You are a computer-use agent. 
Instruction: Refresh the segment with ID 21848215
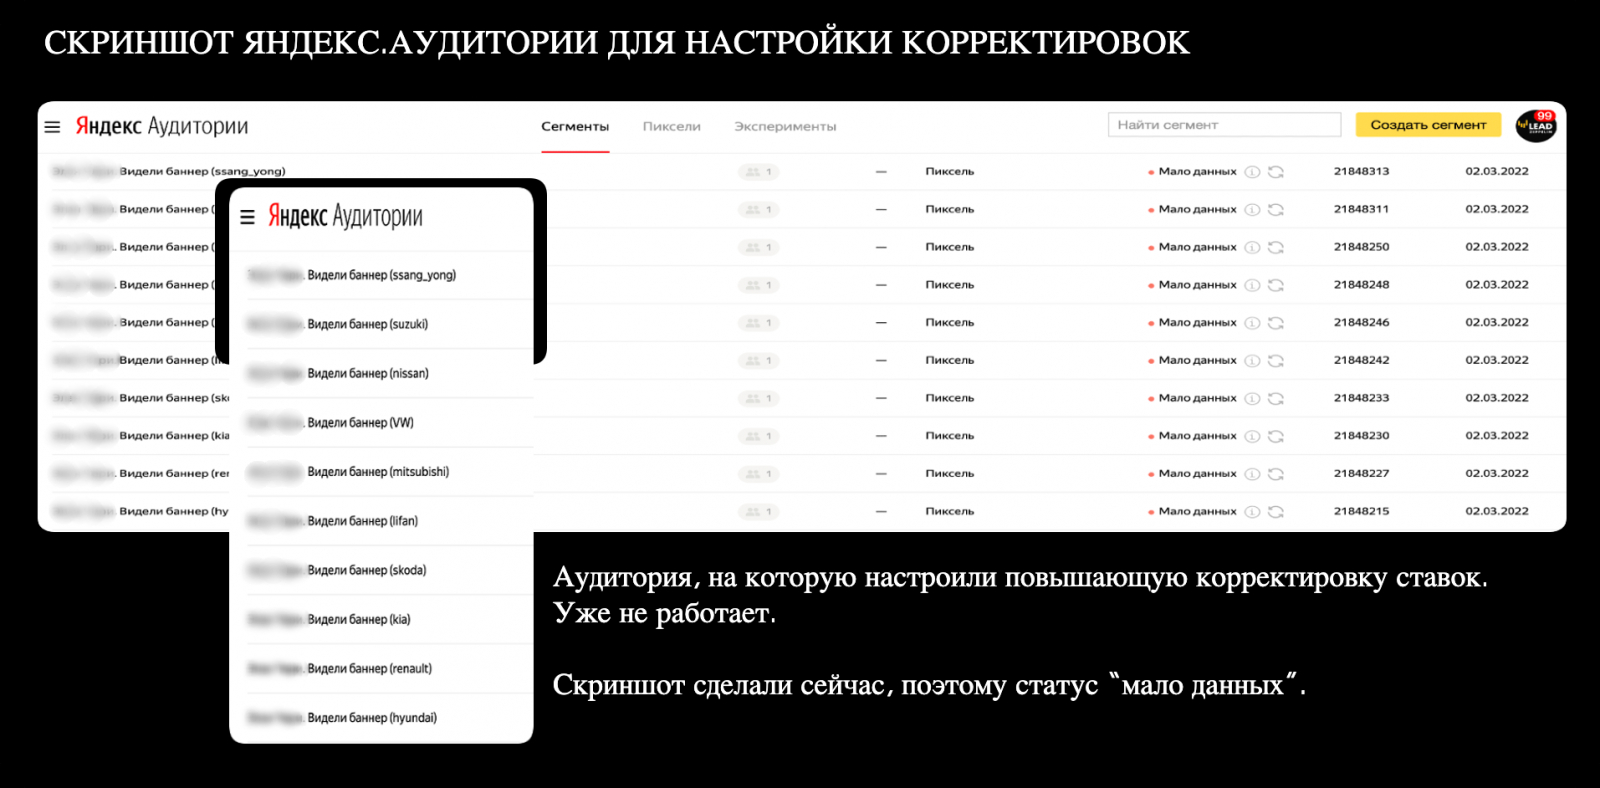pyautogui.click(x=1276, y=512)
